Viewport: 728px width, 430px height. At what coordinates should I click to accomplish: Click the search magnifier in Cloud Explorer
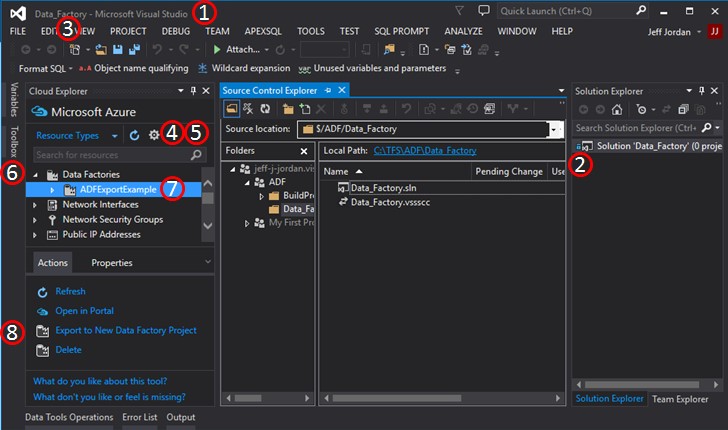(196, 155)
